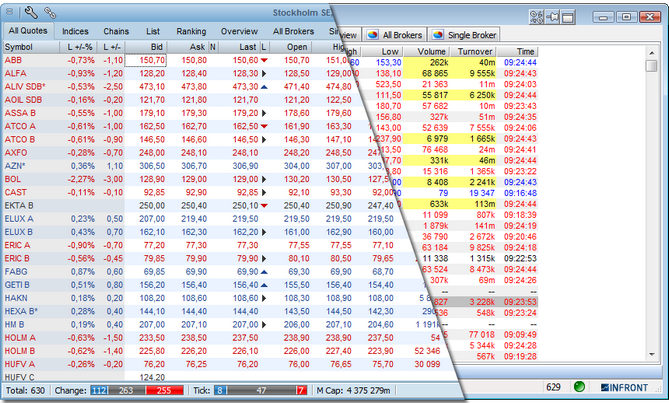Sort by the Open column header
669x403 pixels.
coord(290,47)
